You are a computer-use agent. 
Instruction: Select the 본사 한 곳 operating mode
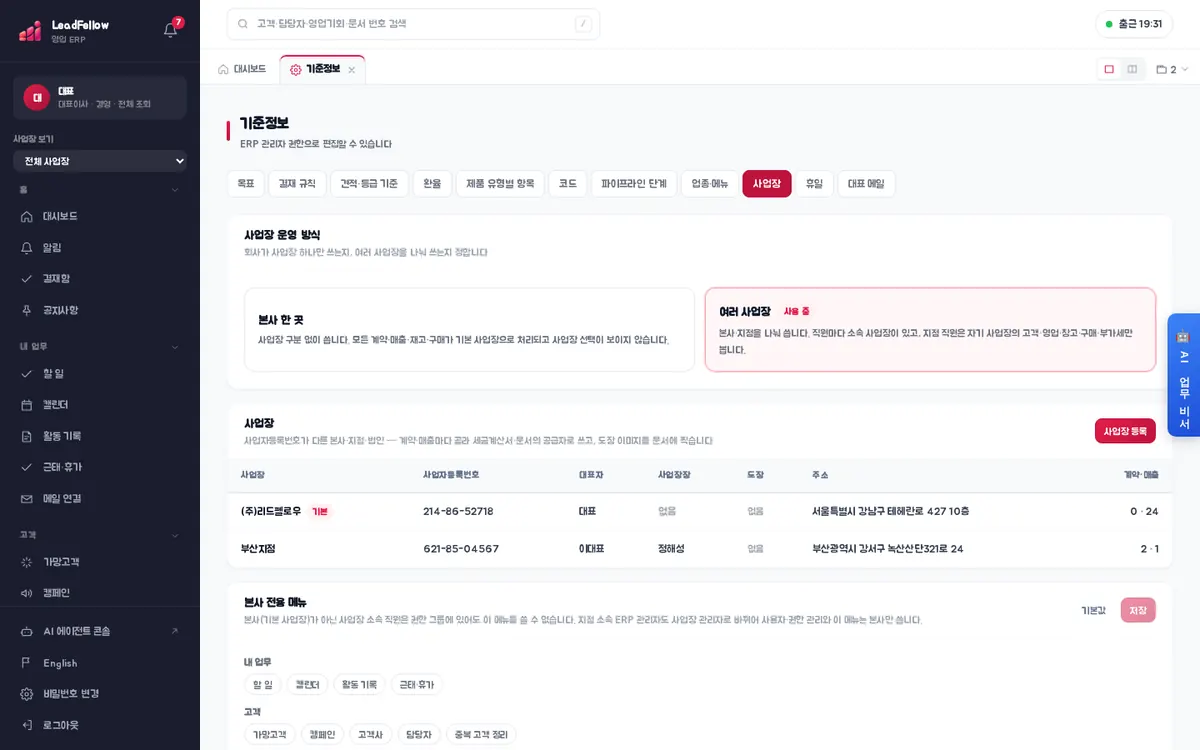point(469,330)
